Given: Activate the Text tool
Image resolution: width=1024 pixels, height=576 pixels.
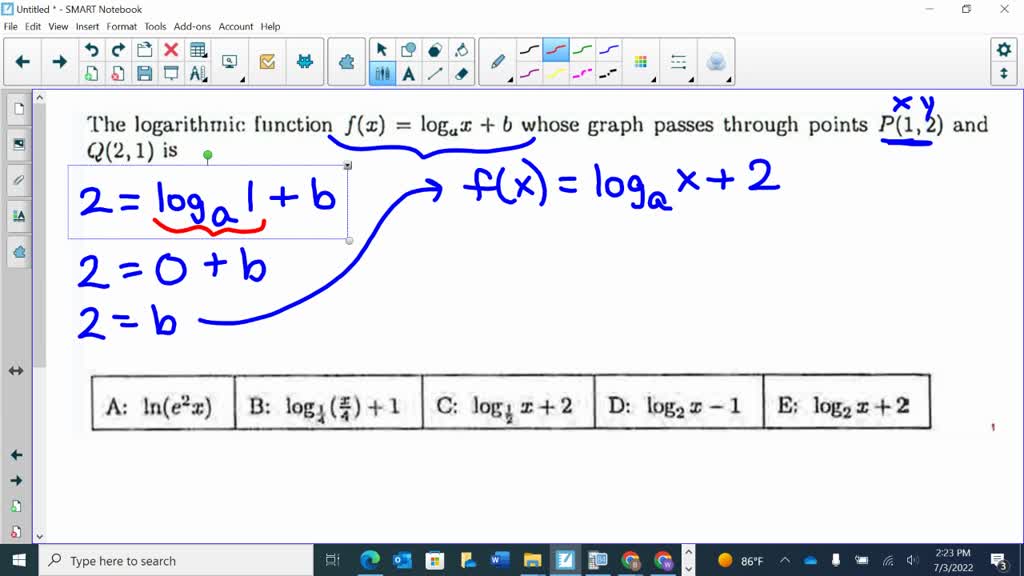Looking at the screenshot, I should tap(408, 74).
